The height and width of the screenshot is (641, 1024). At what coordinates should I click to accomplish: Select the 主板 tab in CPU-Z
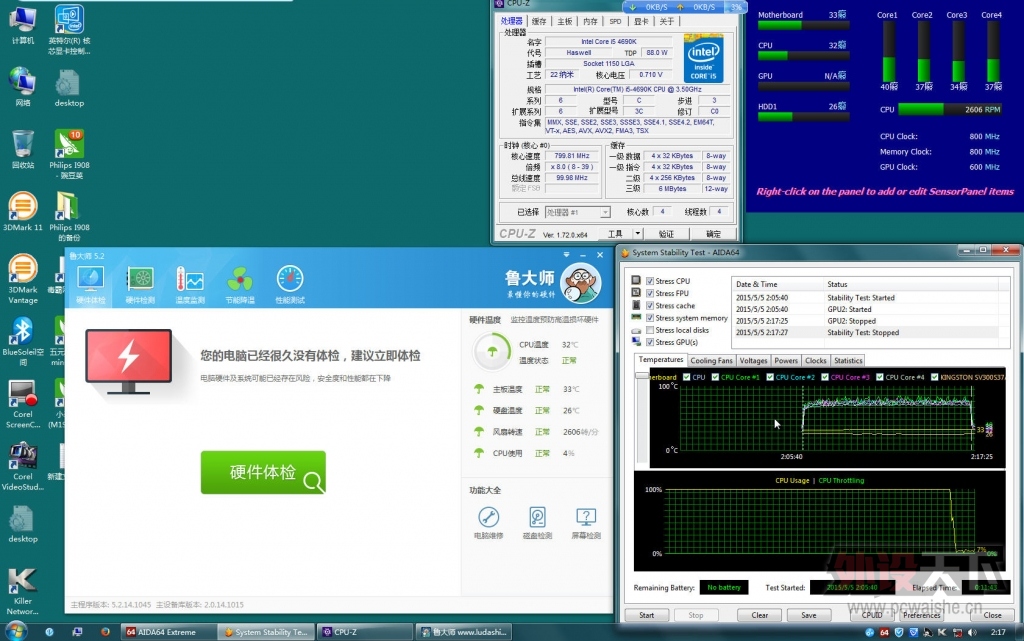[x=564, y=22]
